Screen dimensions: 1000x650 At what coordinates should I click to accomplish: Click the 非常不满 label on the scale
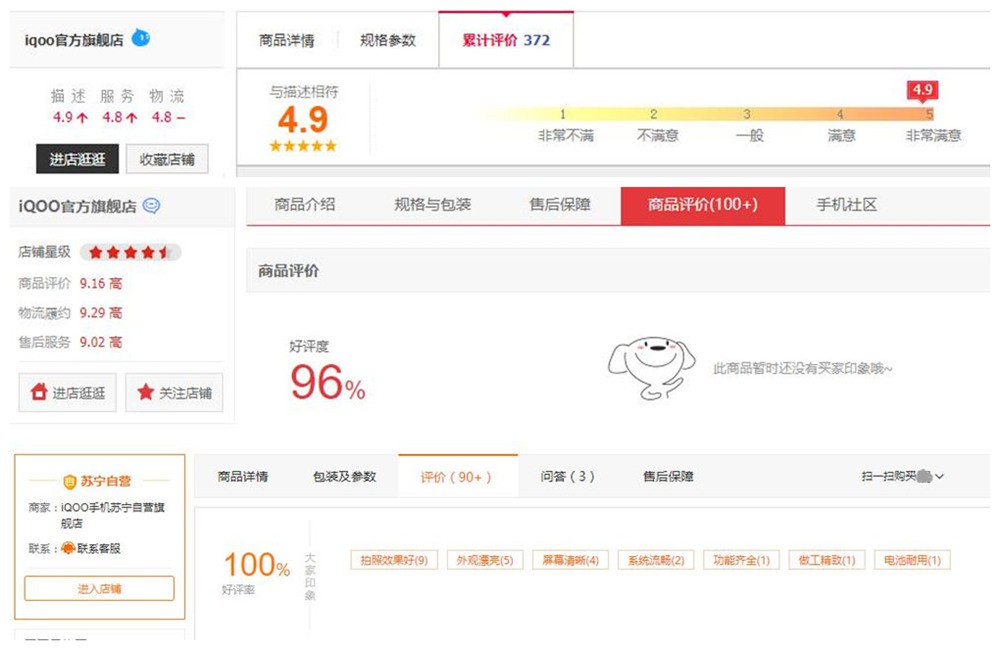566,135
